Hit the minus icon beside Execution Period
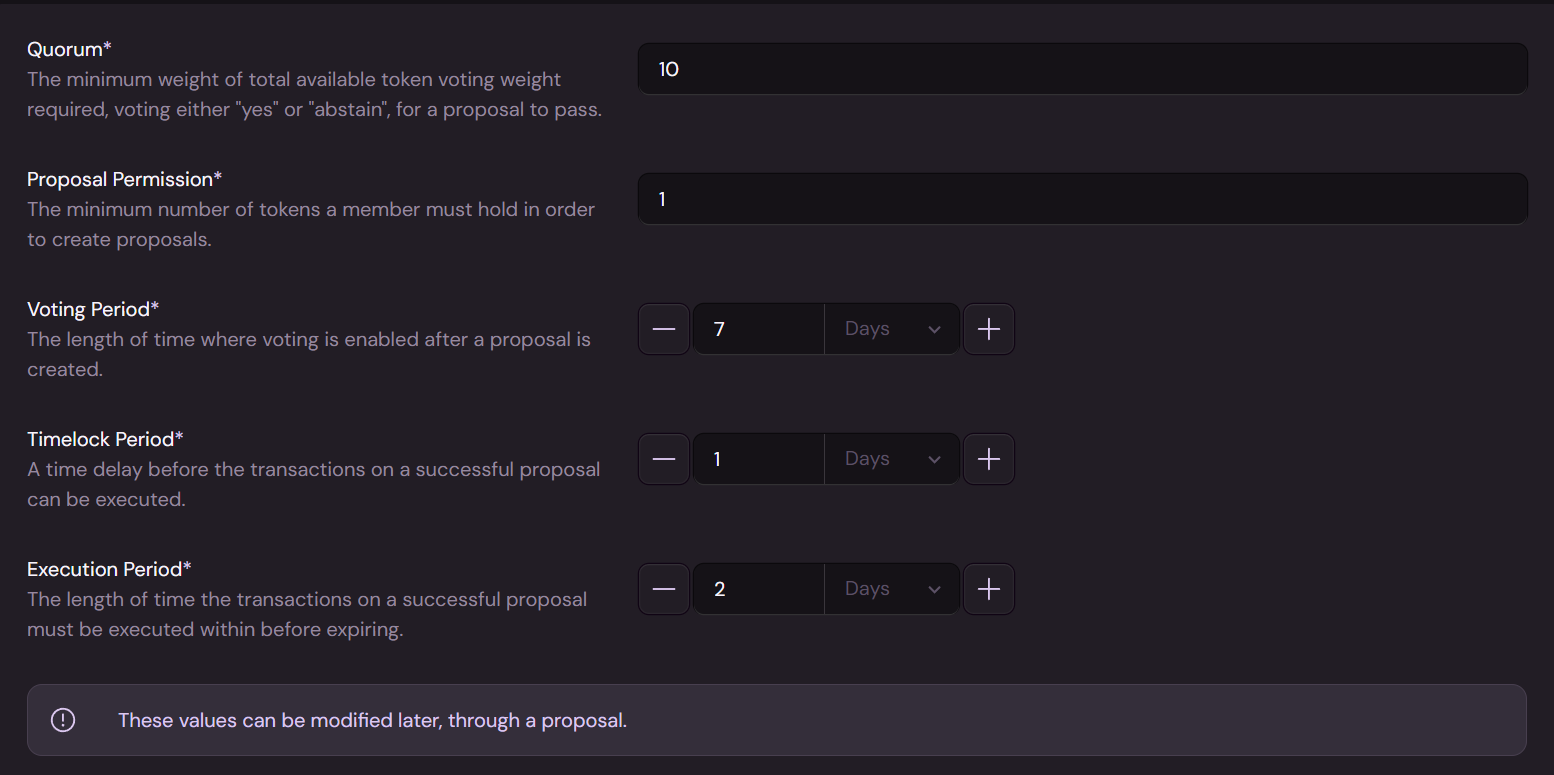The image size is (1554, 775). point(664,589)
